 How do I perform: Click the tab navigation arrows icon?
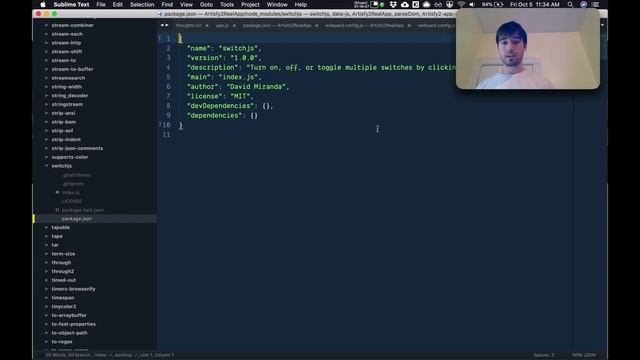pyautogui.click(x=164, y=25)
